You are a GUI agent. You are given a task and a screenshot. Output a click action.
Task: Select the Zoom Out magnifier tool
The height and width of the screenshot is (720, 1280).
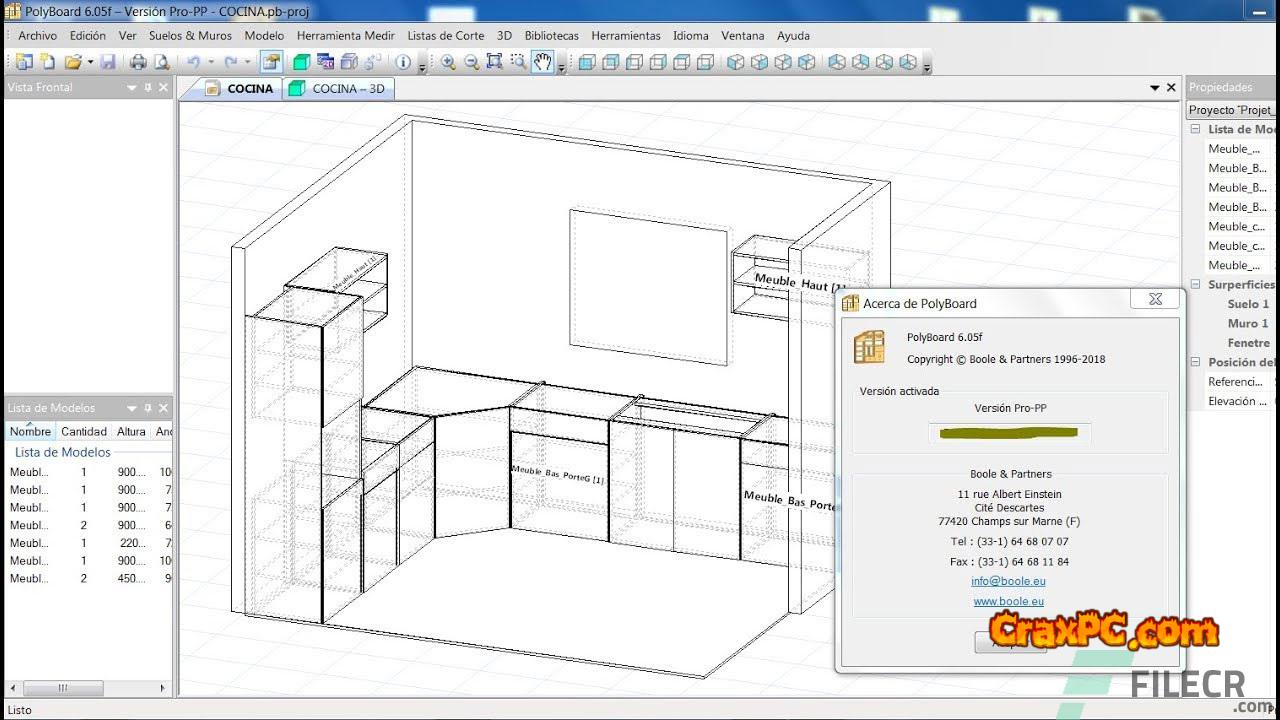click(471, 62)
